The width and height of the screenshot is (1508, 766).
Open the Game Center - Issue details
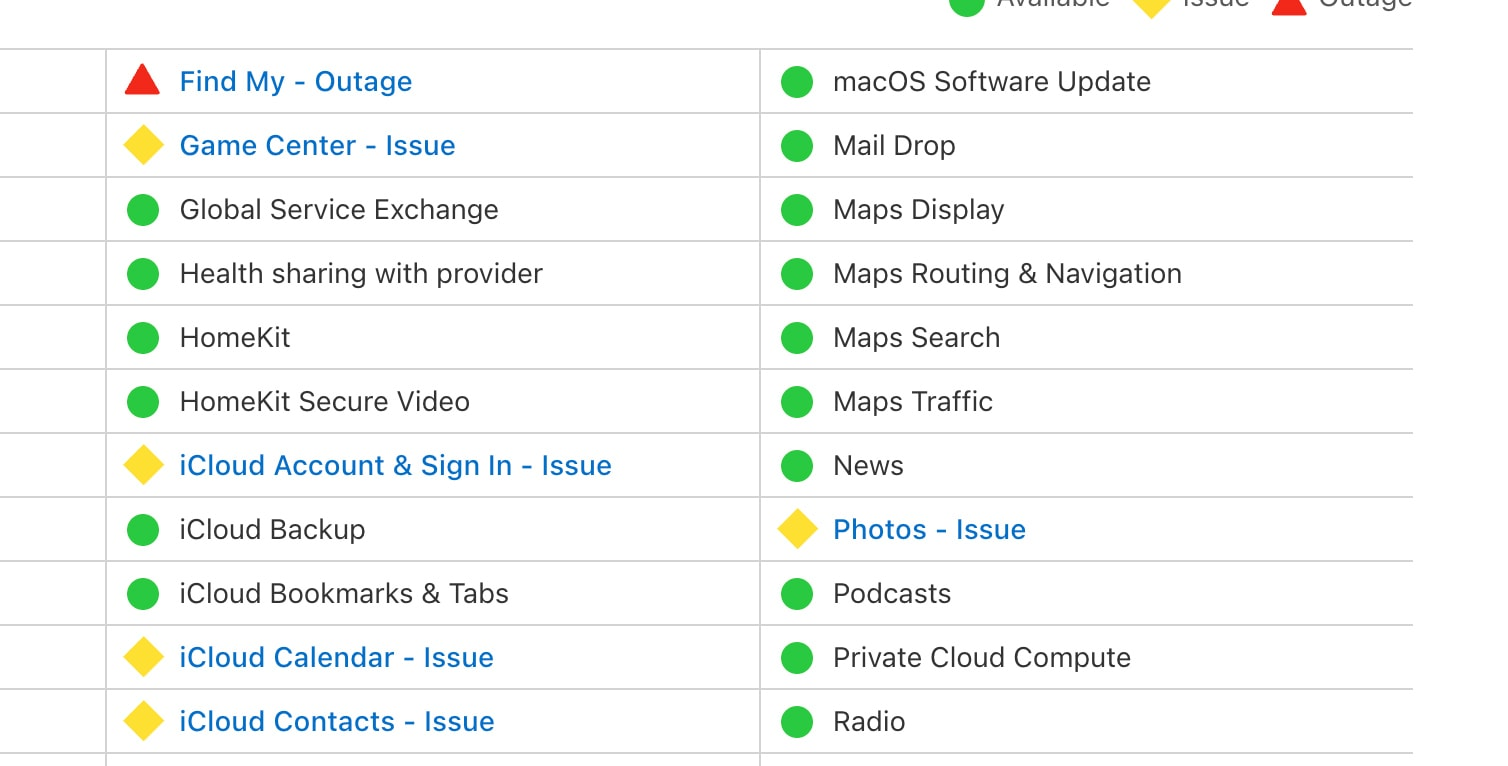pos(317,146)
